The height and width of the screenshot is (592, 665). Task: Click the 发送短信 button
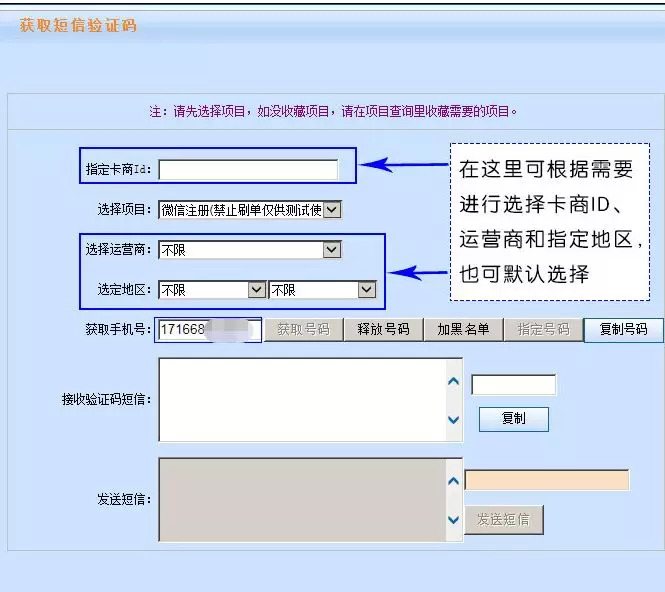[x=504, y=519]
